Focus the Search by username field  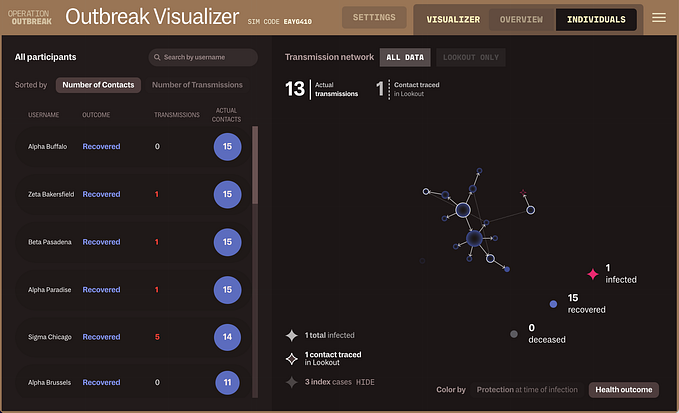point(203,57)
